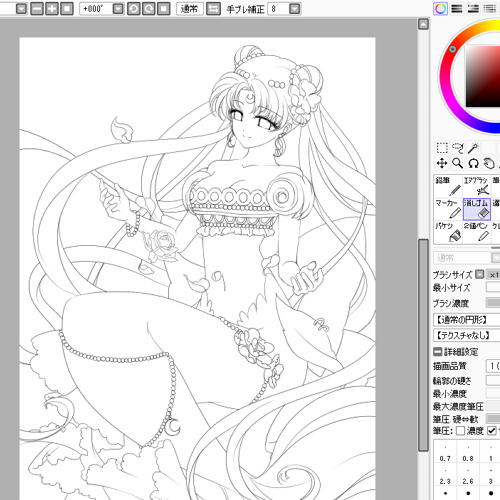The width and height of the screenshot is (500, 500).
Task: Click the 輪郭の硬さ edge hardness slider
Action: (493, 380)
